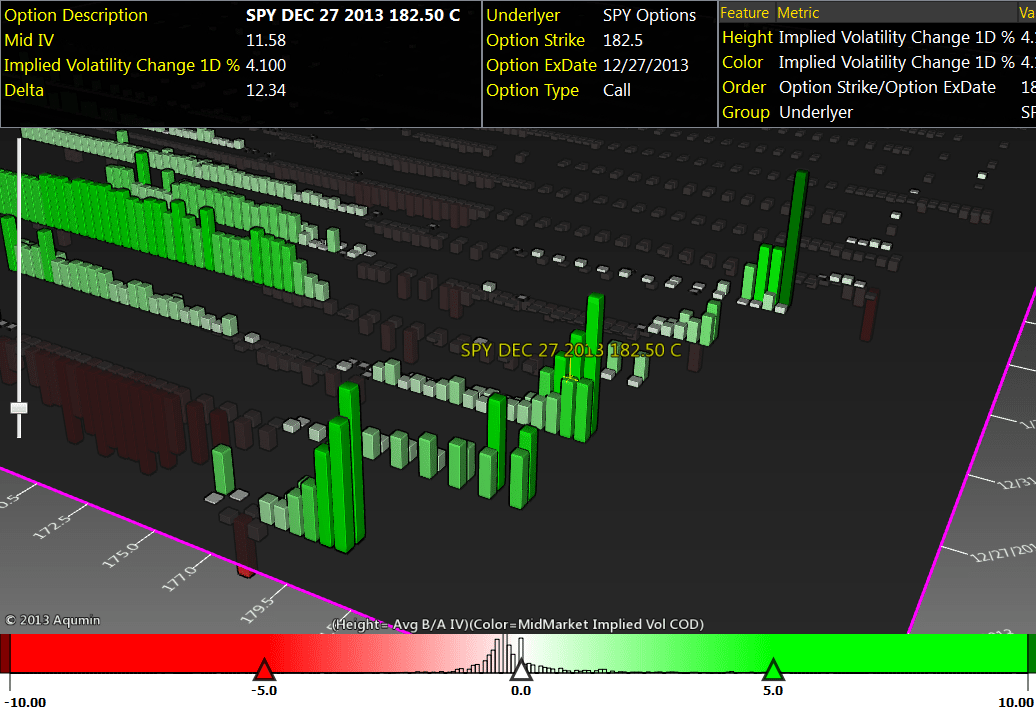Click the dark red left end cap of color bar

click(x=5, y=653)
